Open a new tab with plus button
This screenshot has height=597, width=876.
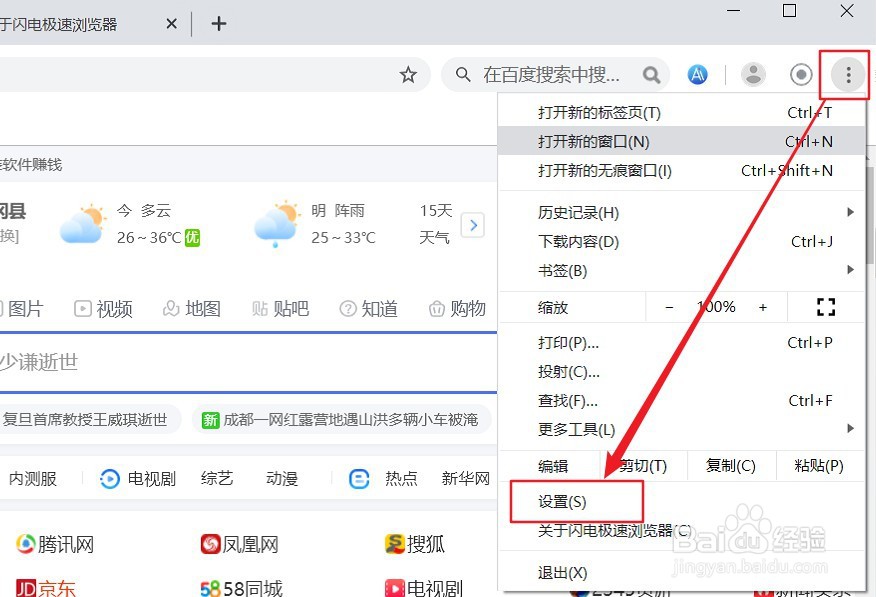pyautogui.click(x=218, y=23)
